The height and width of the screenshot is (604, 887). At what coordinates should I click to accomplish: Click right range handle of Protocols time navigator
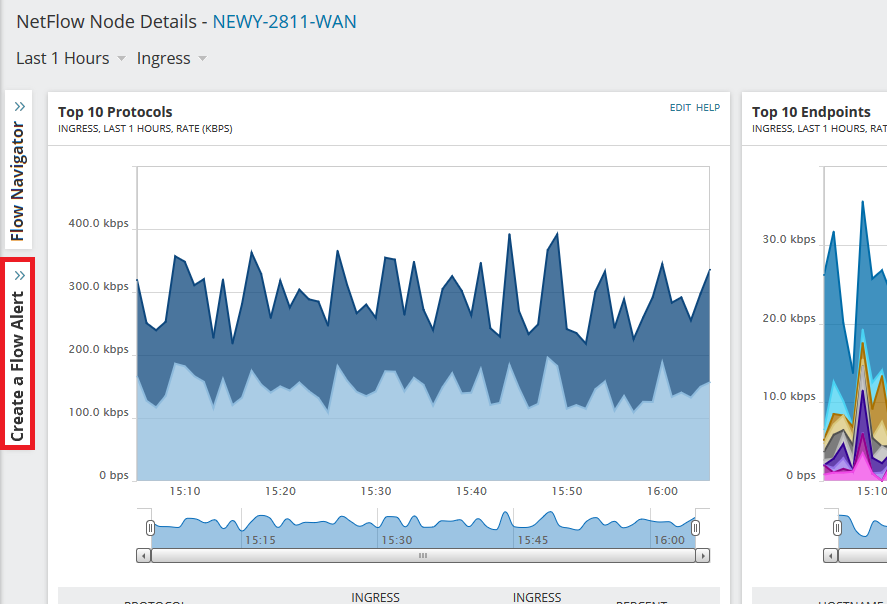(x=696, y=527)
